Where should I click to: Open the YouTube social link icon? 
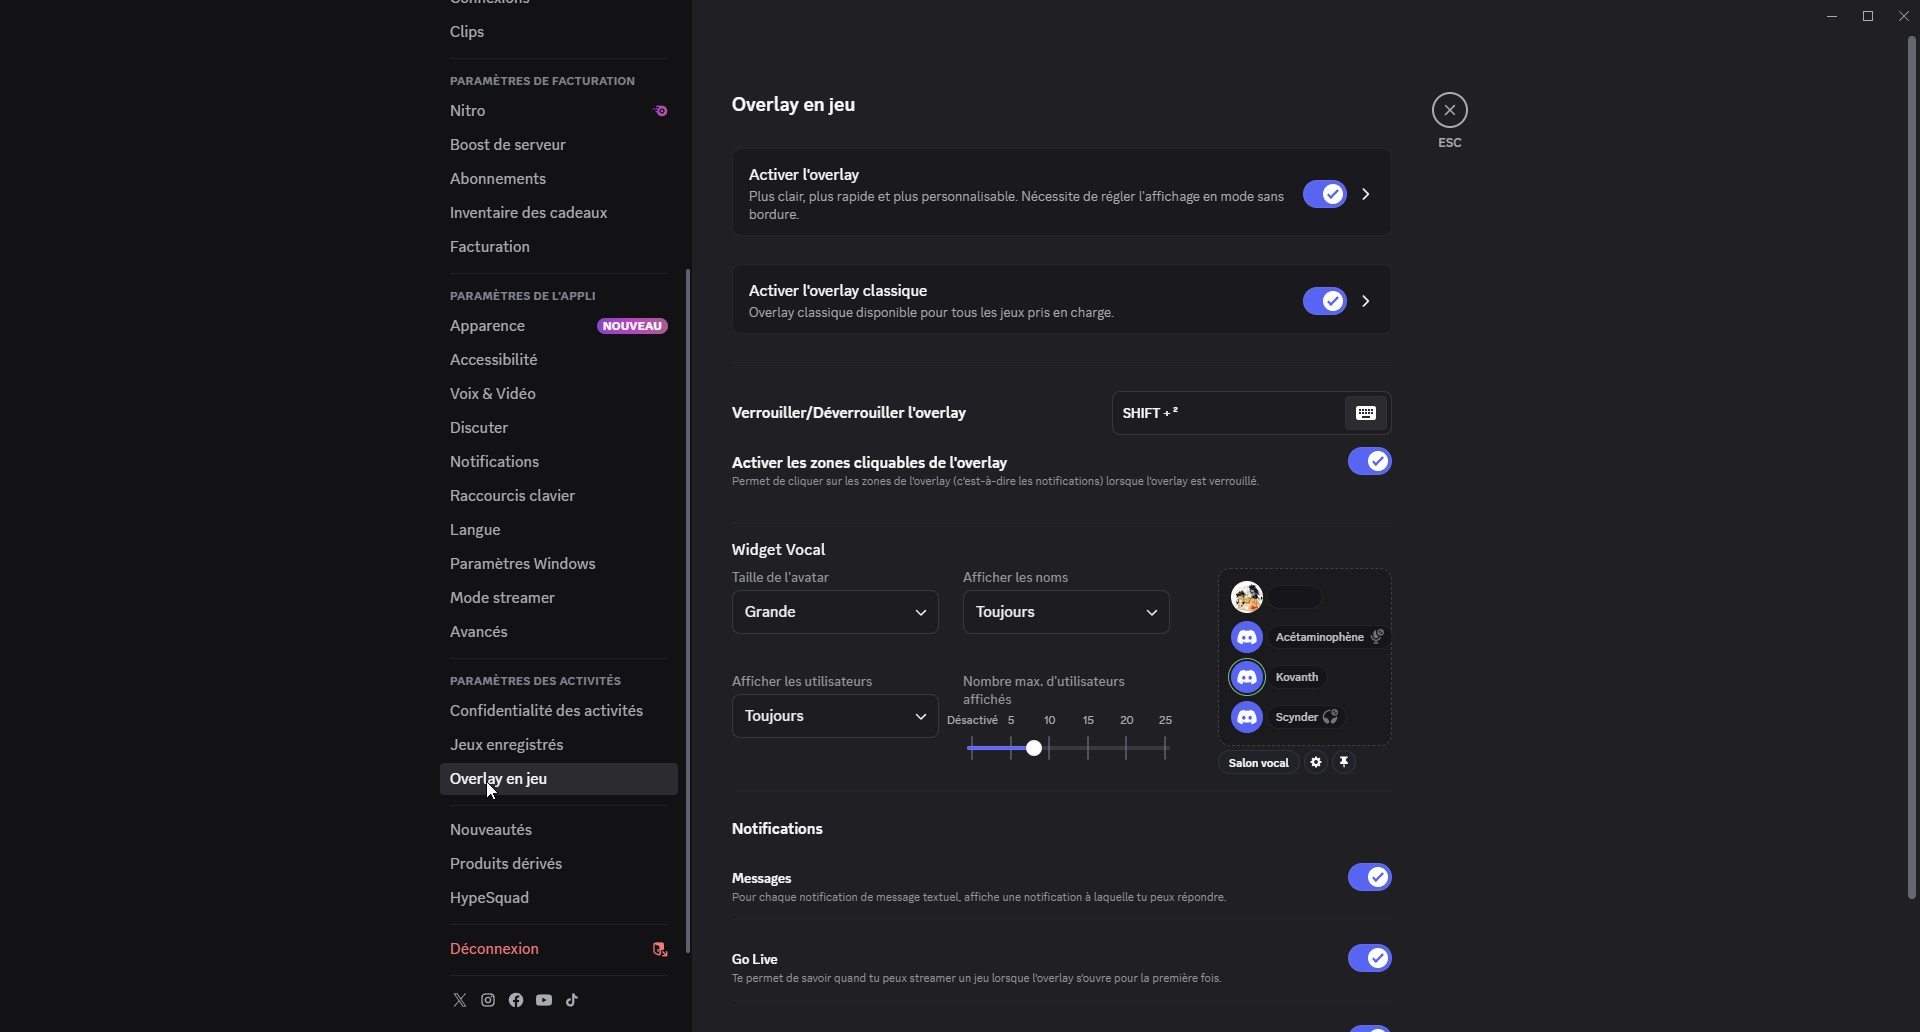pyautogui.click(x=544, y=1000)
